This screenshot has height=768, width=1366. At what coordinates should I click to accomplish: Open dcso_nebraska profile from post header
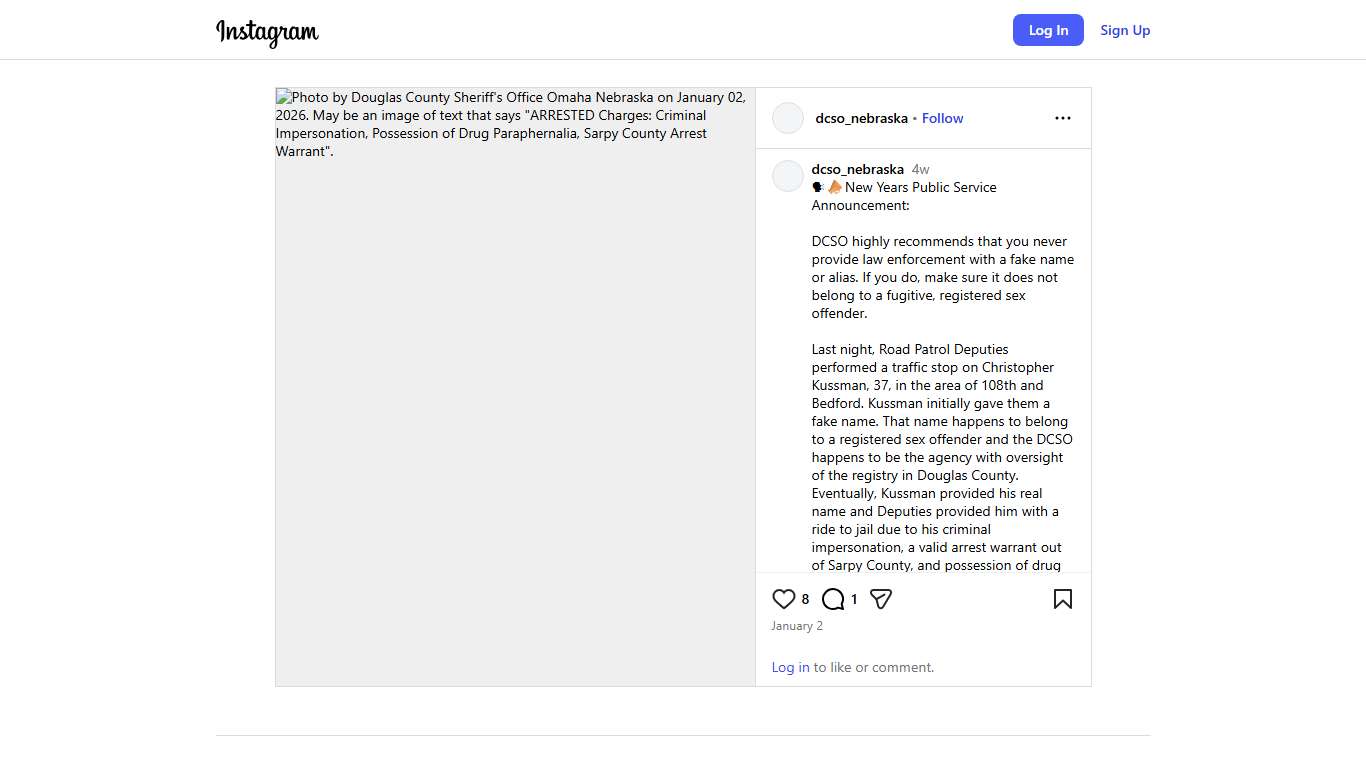point(861,118)
